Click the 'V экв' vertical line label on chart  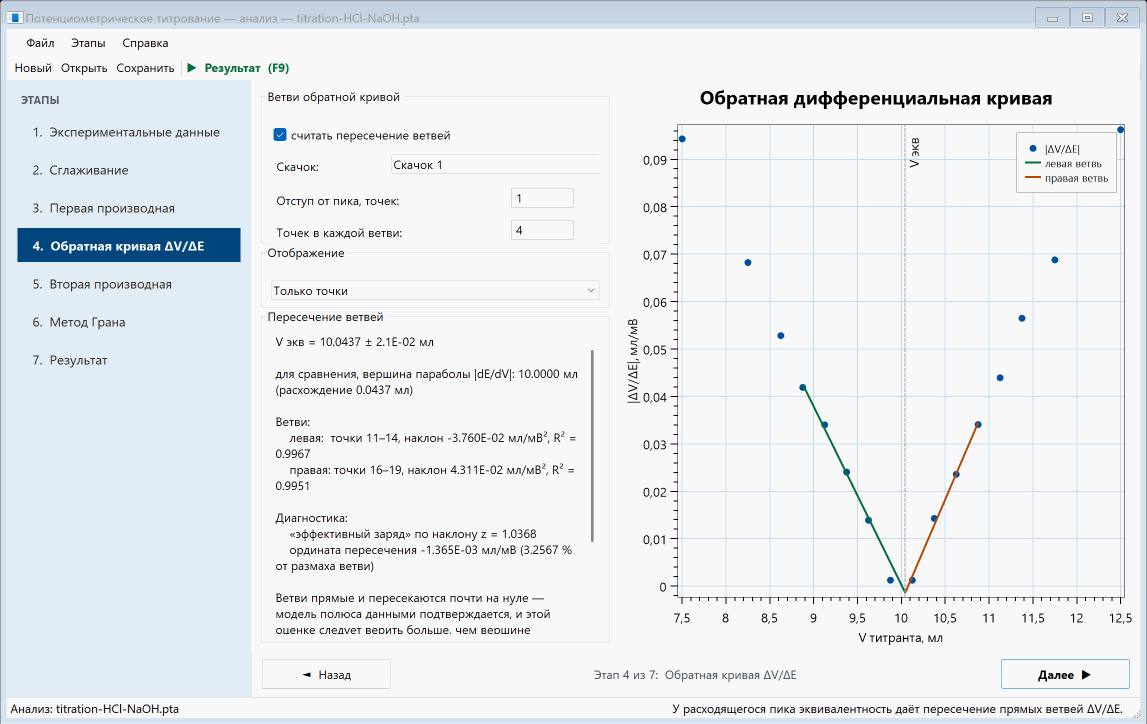[x=914, y=153]
